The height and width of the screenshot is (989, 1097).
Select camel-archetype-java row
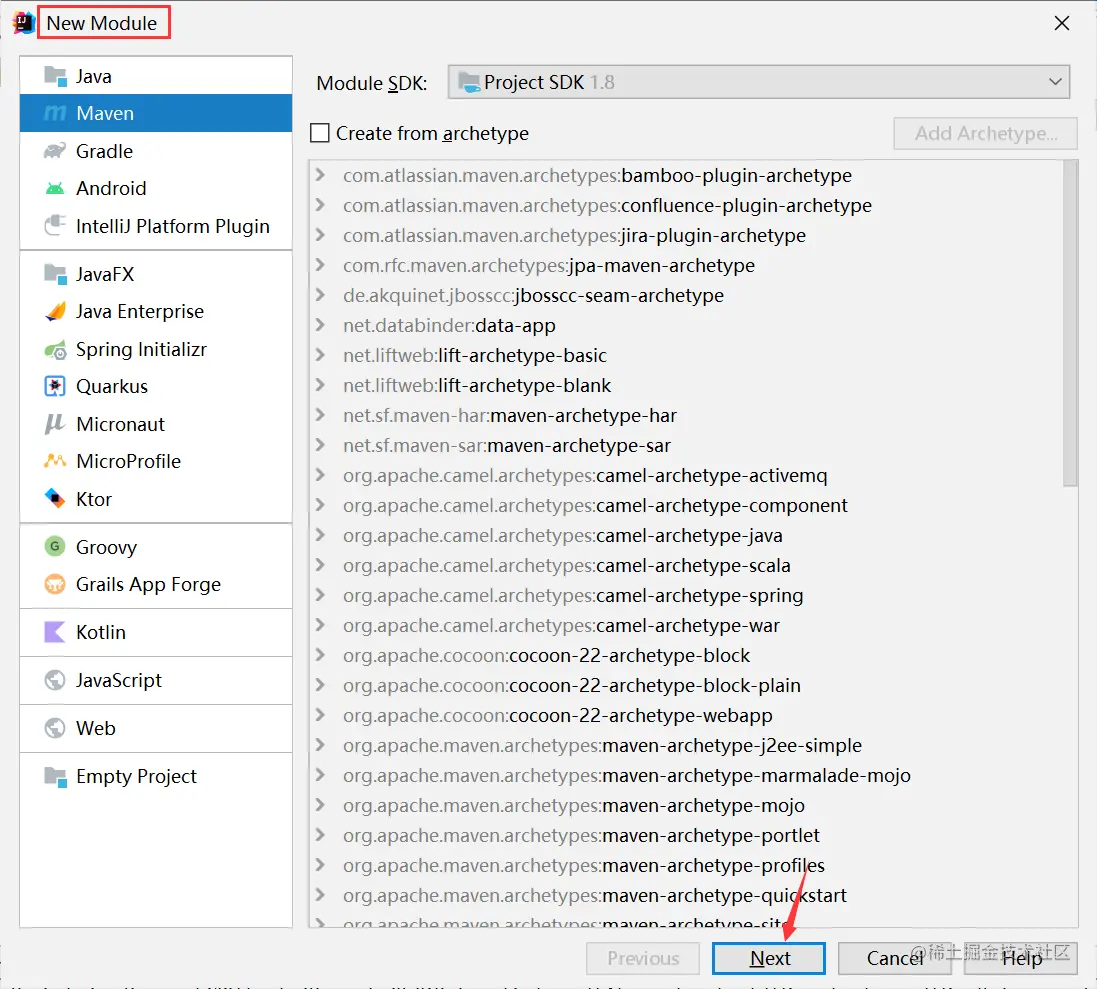tap(686, 535)
